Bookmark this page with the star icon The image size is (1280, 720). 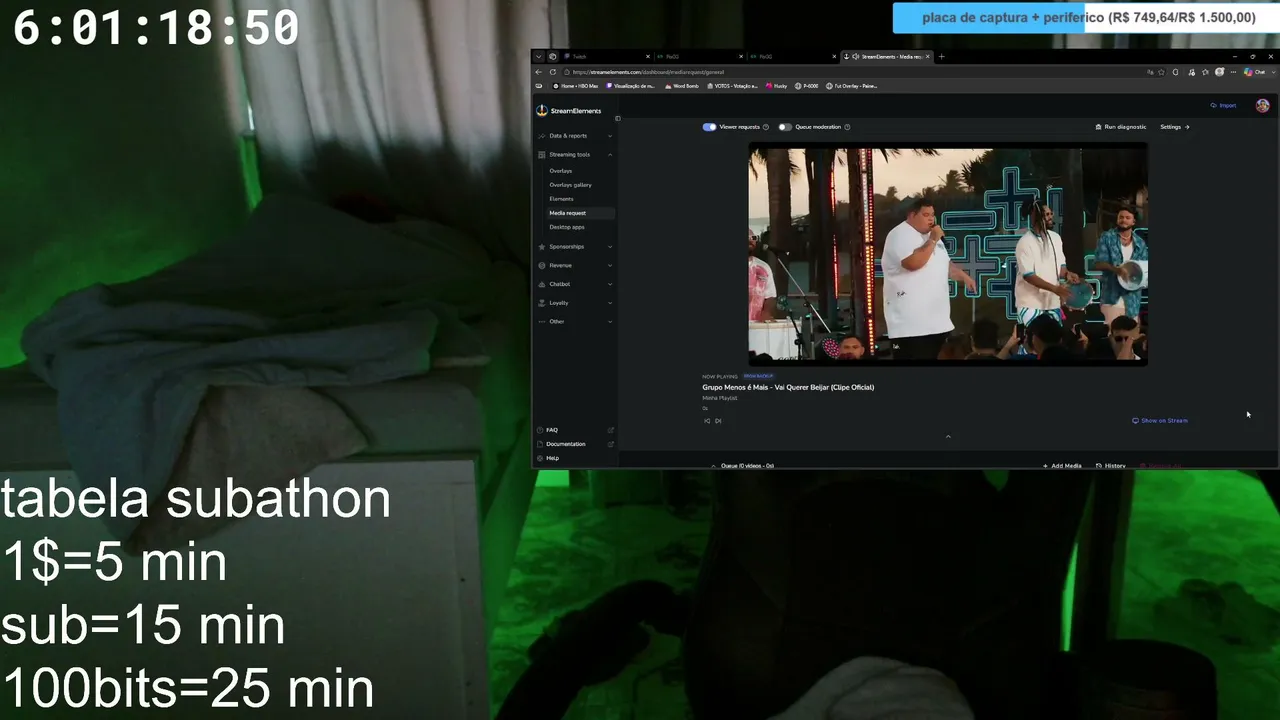click(x=1163, y=72)
